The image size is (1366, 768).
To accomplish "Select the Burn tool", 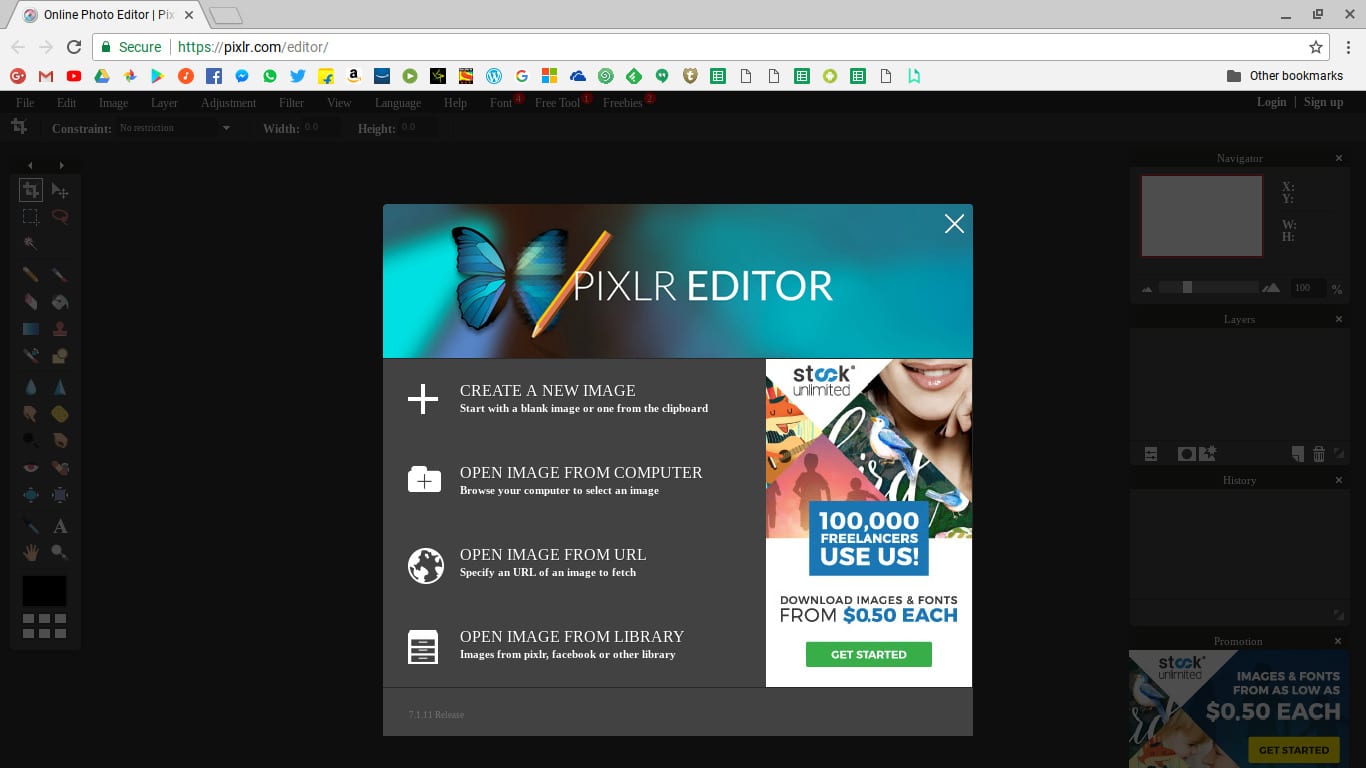I will click(x=60, y=440).
